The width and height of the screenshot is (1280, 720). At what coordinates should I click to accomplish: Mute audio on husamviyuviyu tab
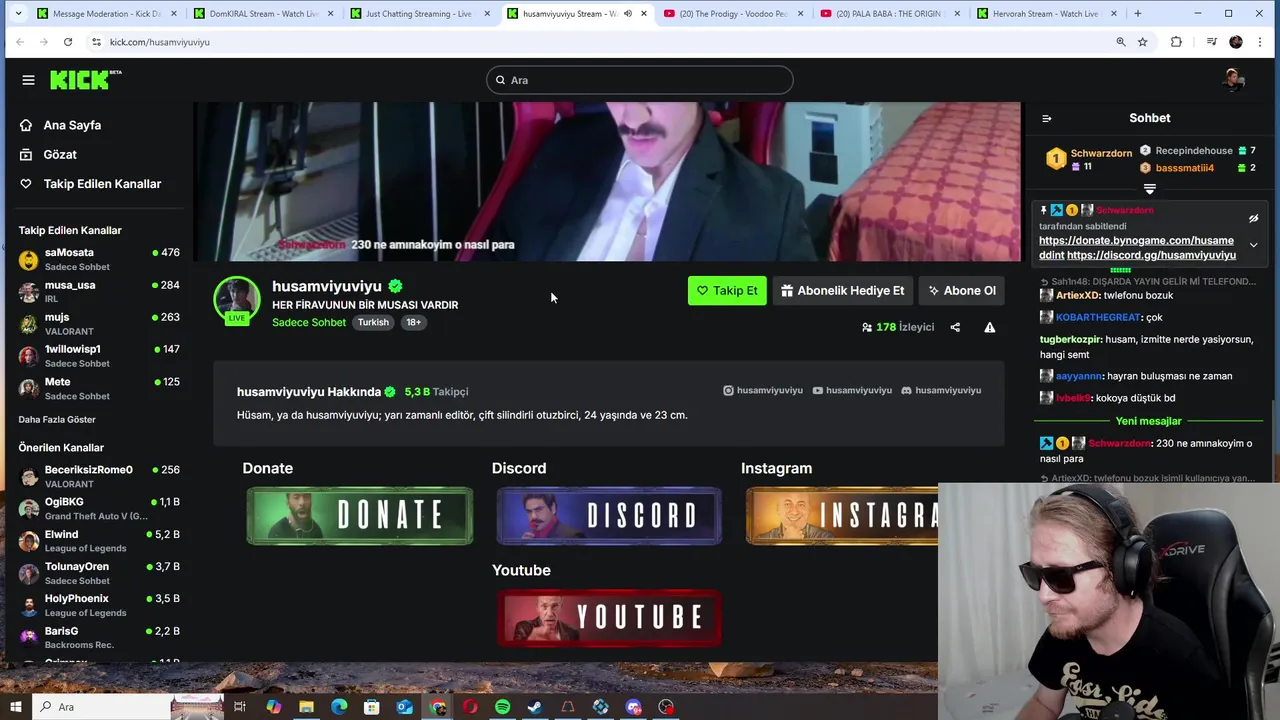click(x=627, y=14)
